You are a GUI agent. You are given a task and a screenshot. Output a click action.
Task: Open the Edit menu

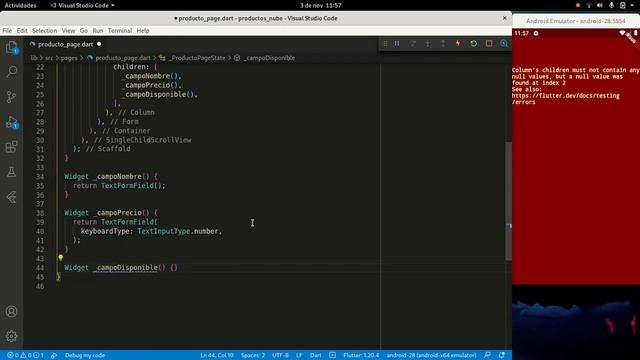click(x=22, y=31)
